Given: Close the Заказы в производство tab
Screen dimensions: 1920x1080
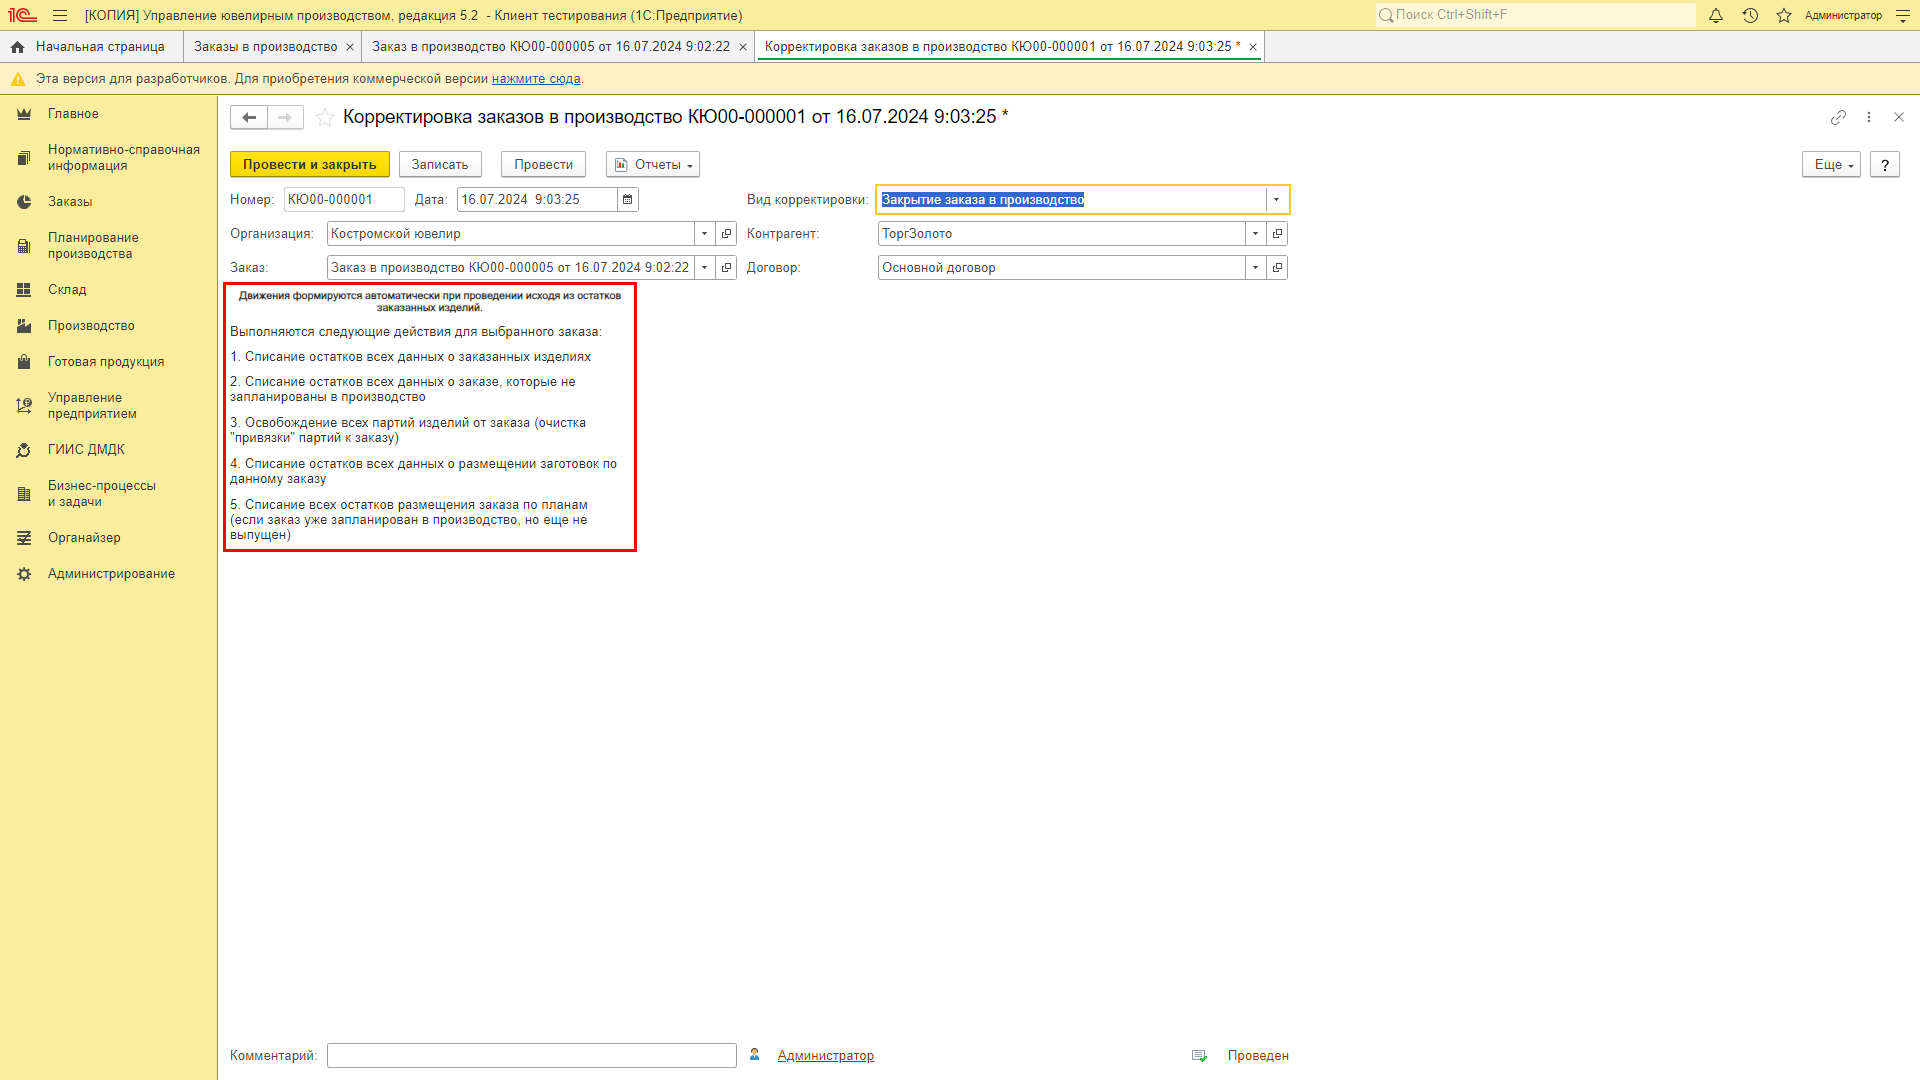Looking at the screenshot, I should [x=350, y=47].
